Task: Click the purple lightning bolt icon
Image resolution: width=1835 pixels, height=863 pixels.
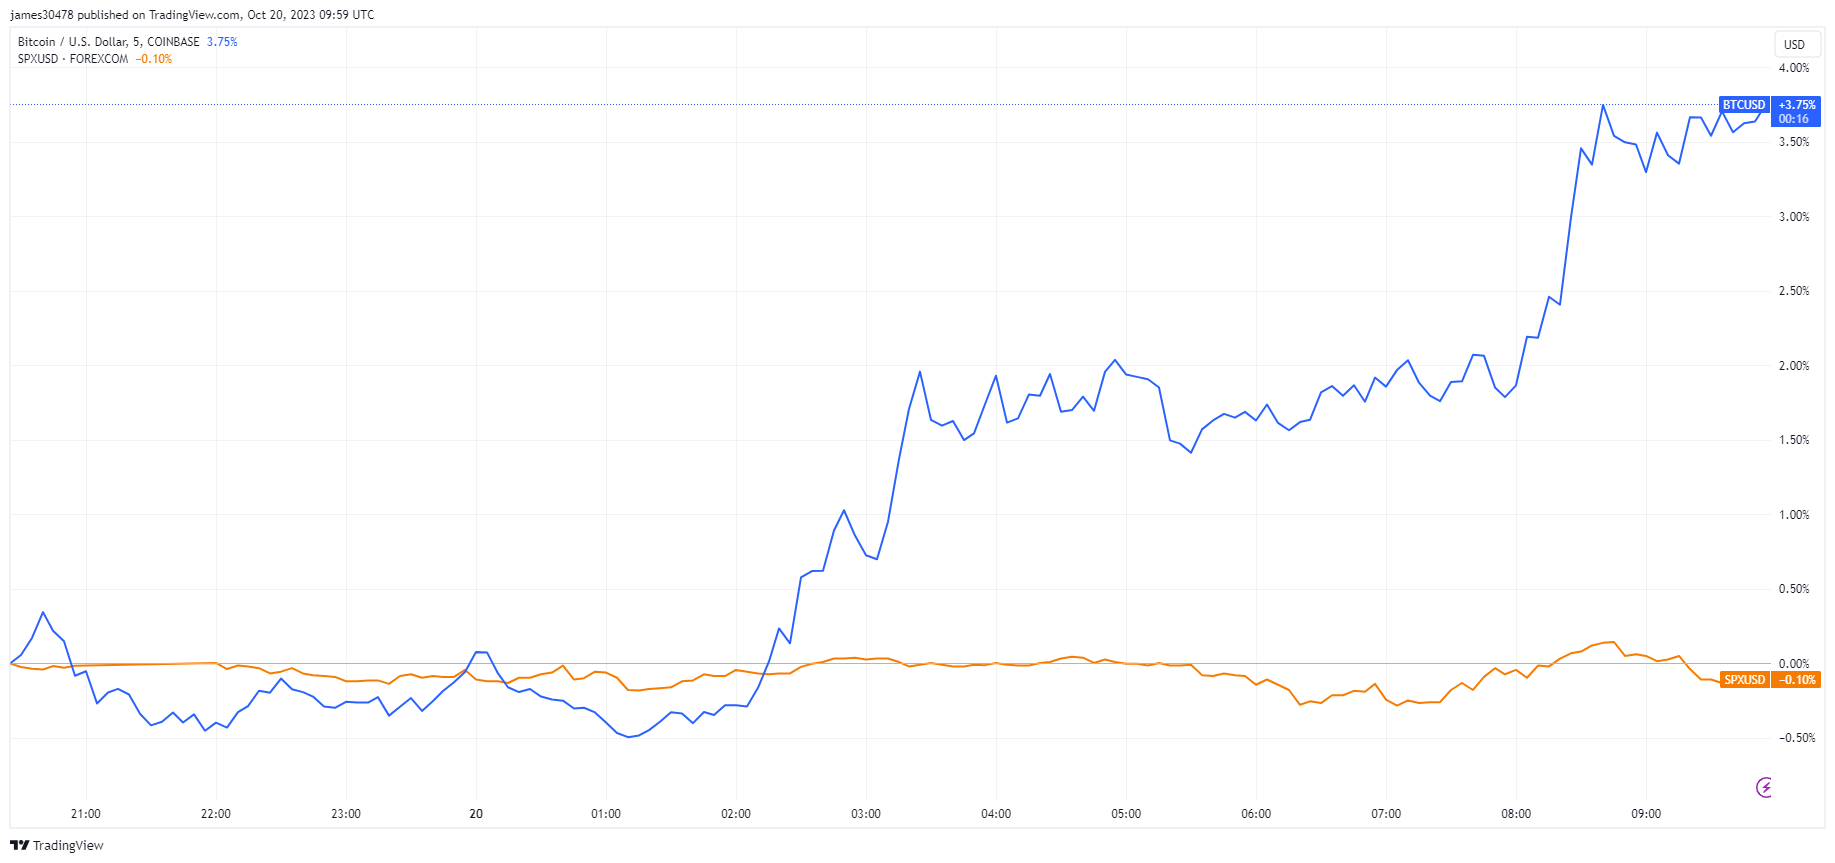Action: tap(1765, 788)
